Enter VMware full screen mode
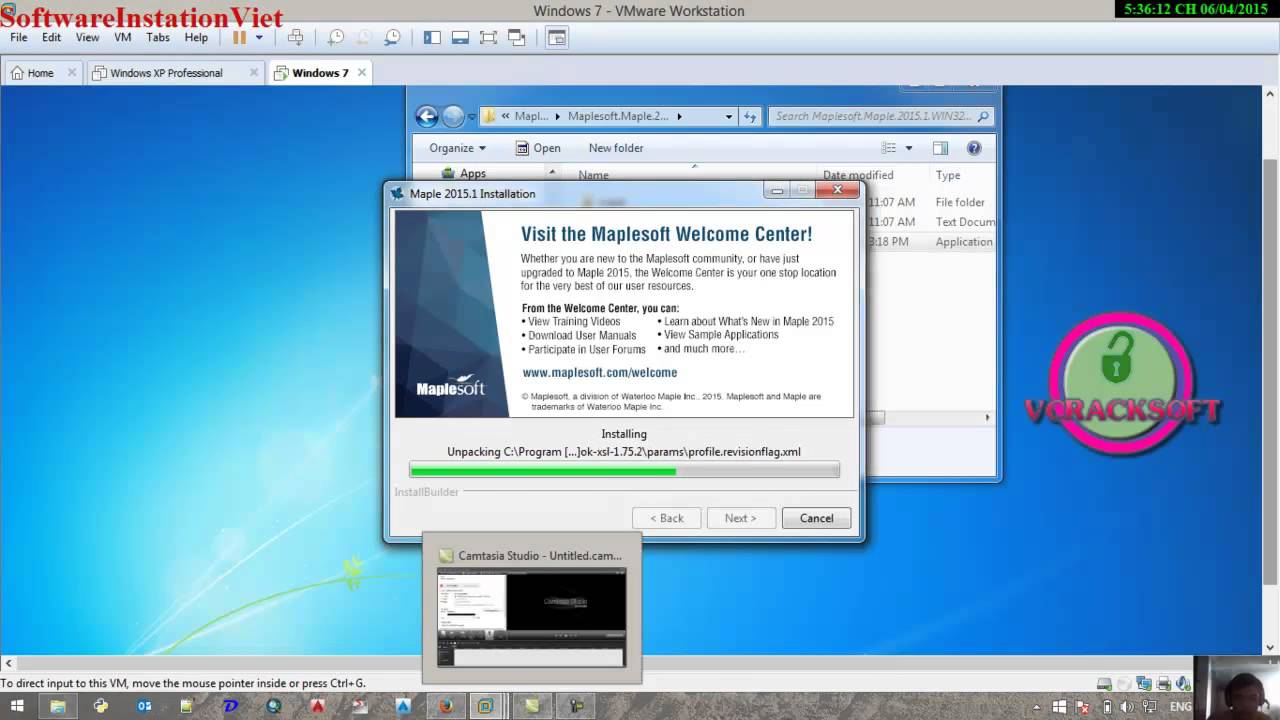1280x720 pixels. [x=488, y=37]
